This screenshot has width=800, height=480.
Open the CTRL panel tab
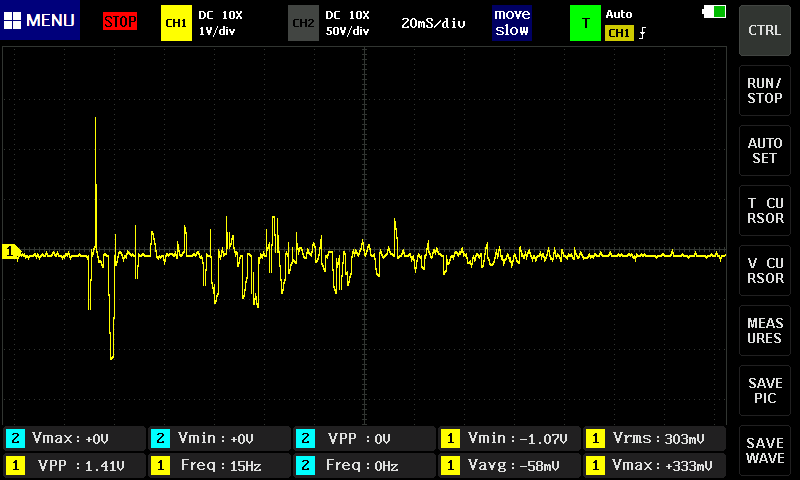(765, 30)
